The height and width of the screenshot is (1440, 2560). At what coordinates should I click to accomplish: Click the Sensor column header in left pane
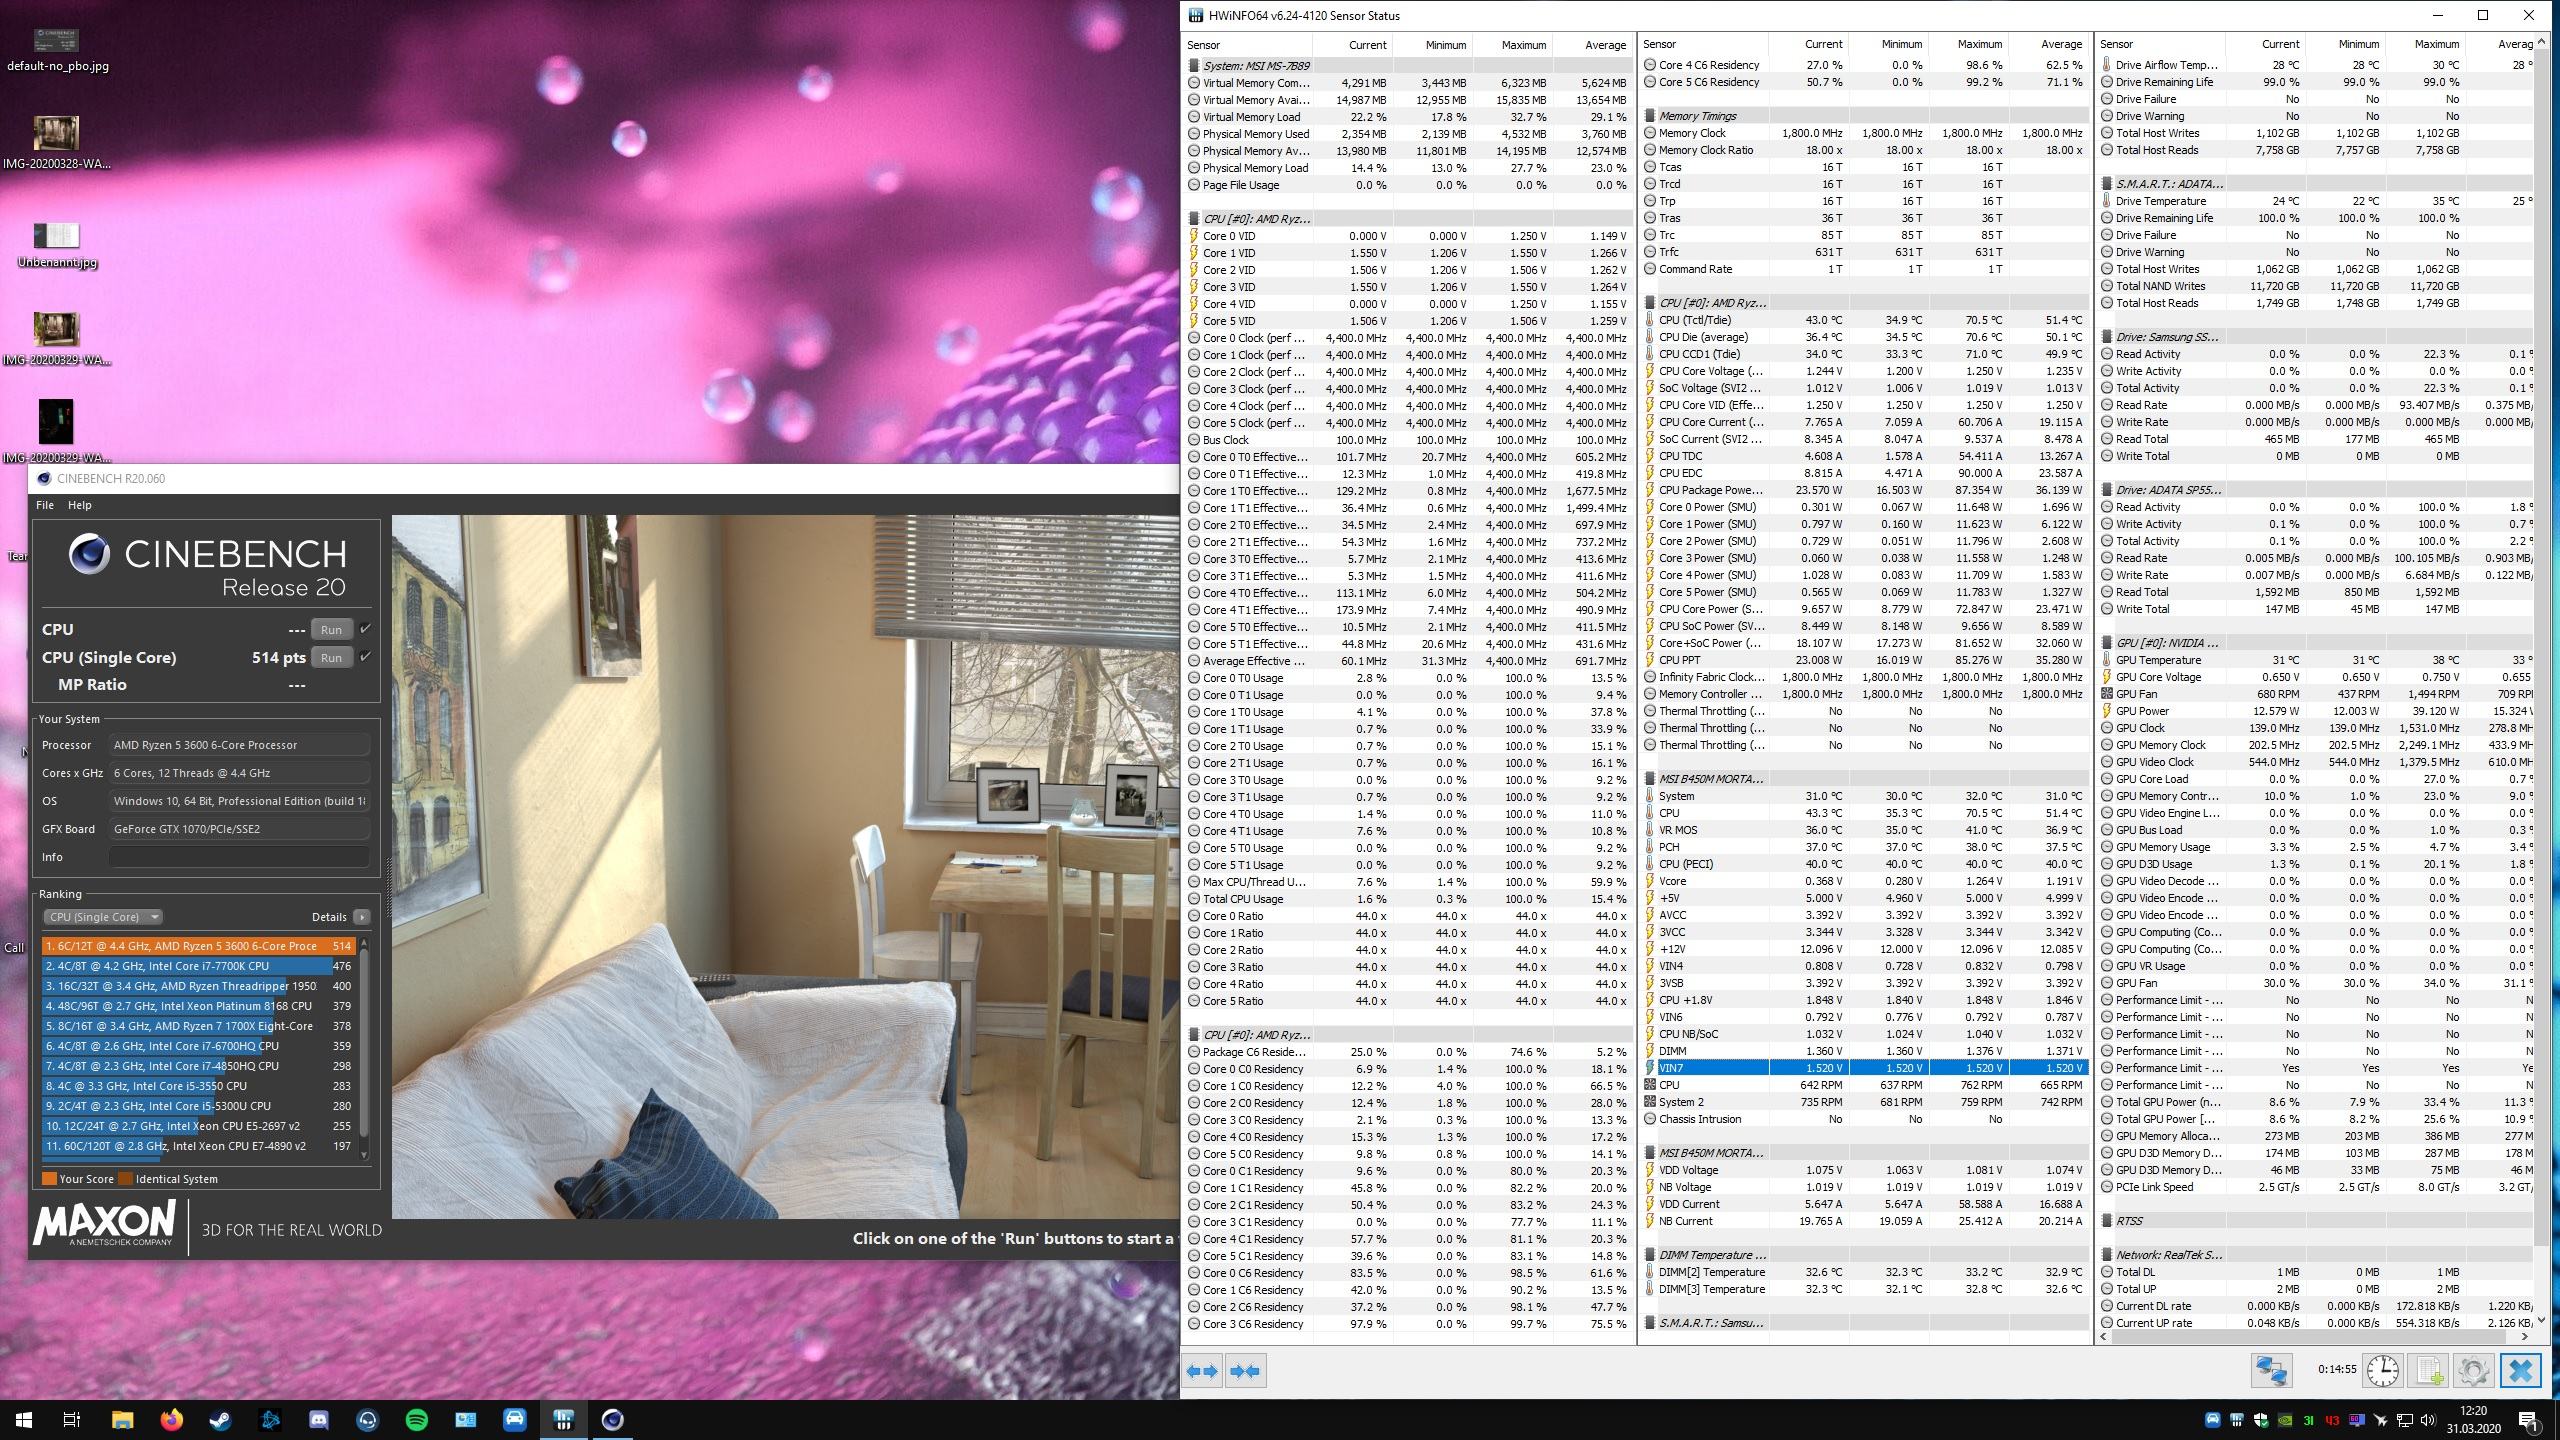click(x=1247, y=45)
